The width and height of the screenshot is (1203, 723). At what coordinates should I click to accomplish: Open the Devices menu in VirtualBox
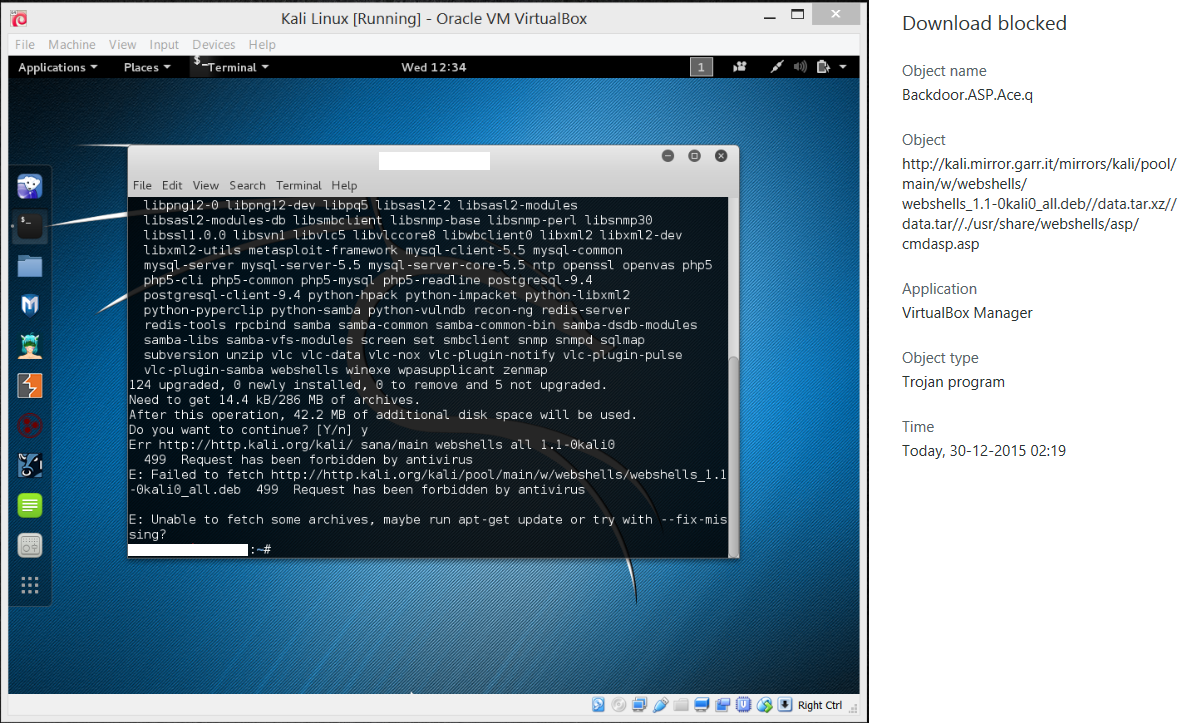tap(213, 45)
